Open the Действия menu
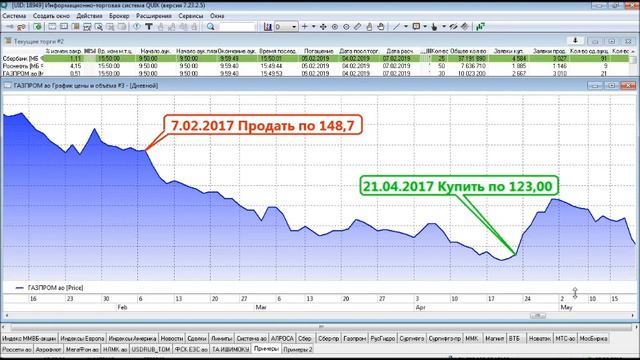This screenshot has height=360, width=640. point(89,16)
